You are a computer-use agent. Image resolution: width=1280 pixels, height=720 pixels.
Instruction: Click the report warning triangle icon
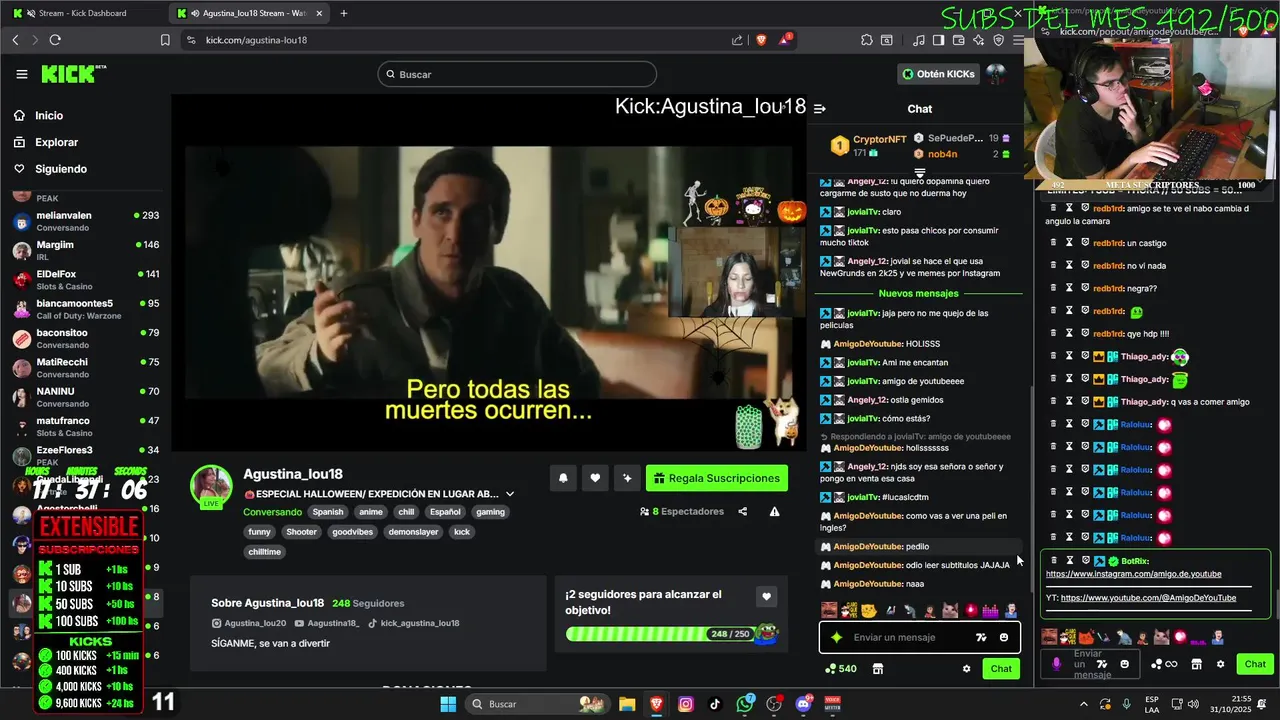click(775, 511)
